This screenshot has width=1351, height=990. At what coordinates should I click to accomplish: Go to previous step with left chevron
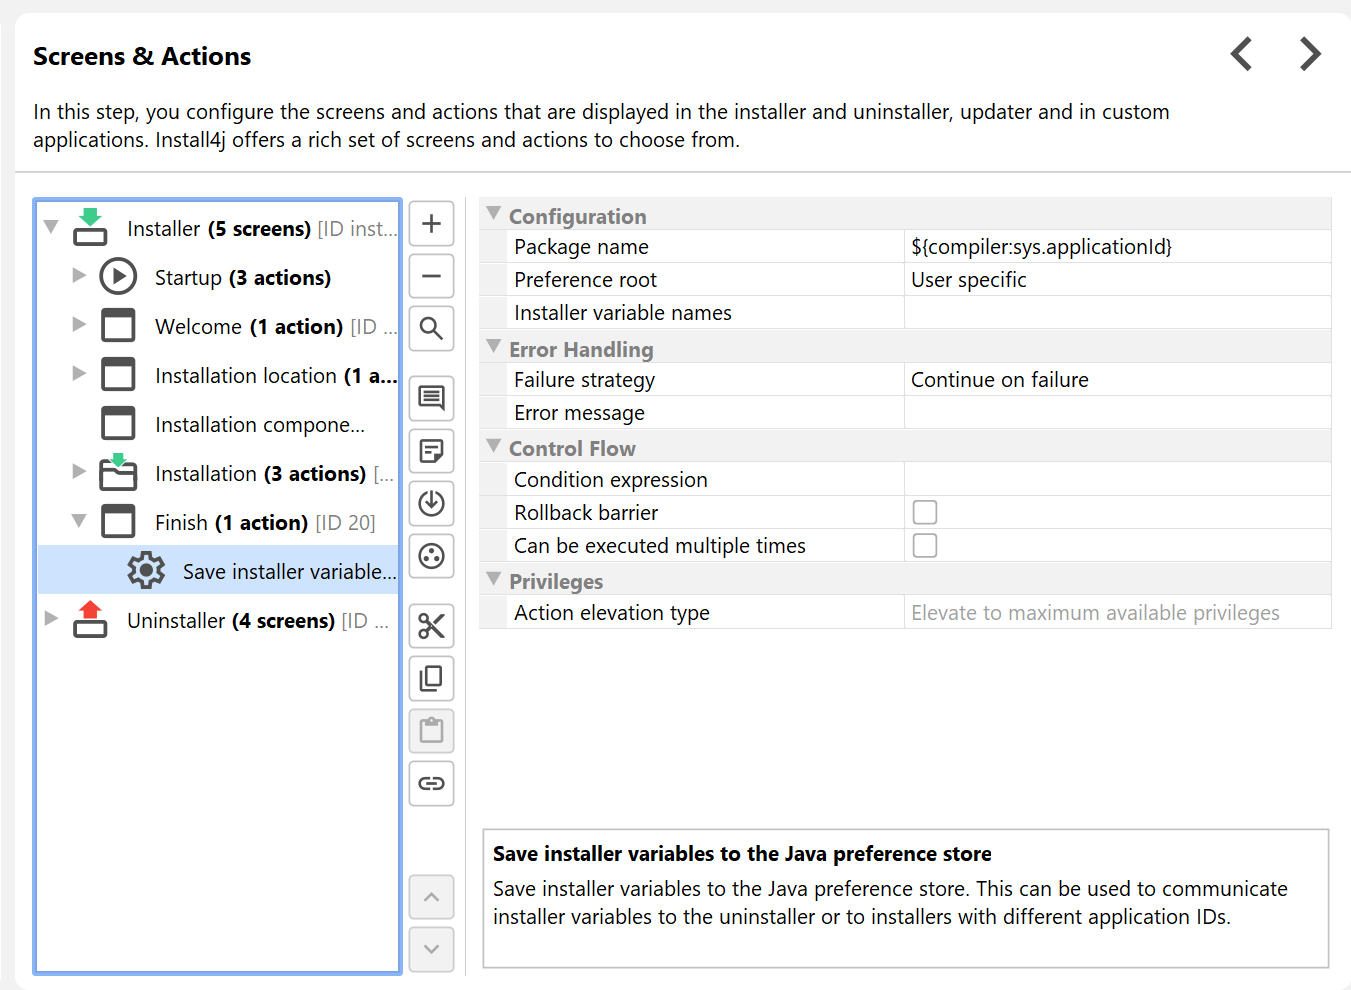[1241, 54]
